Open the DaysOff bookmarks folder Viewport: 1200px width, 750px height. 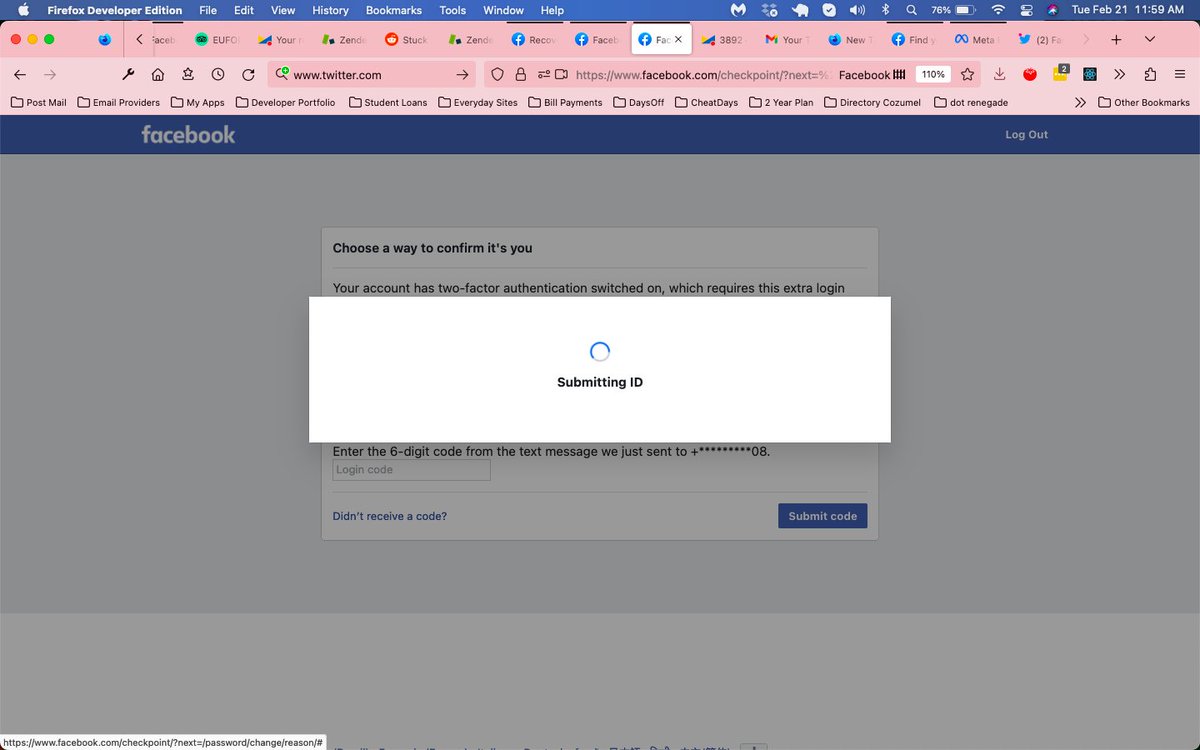(x=638, y=102)
